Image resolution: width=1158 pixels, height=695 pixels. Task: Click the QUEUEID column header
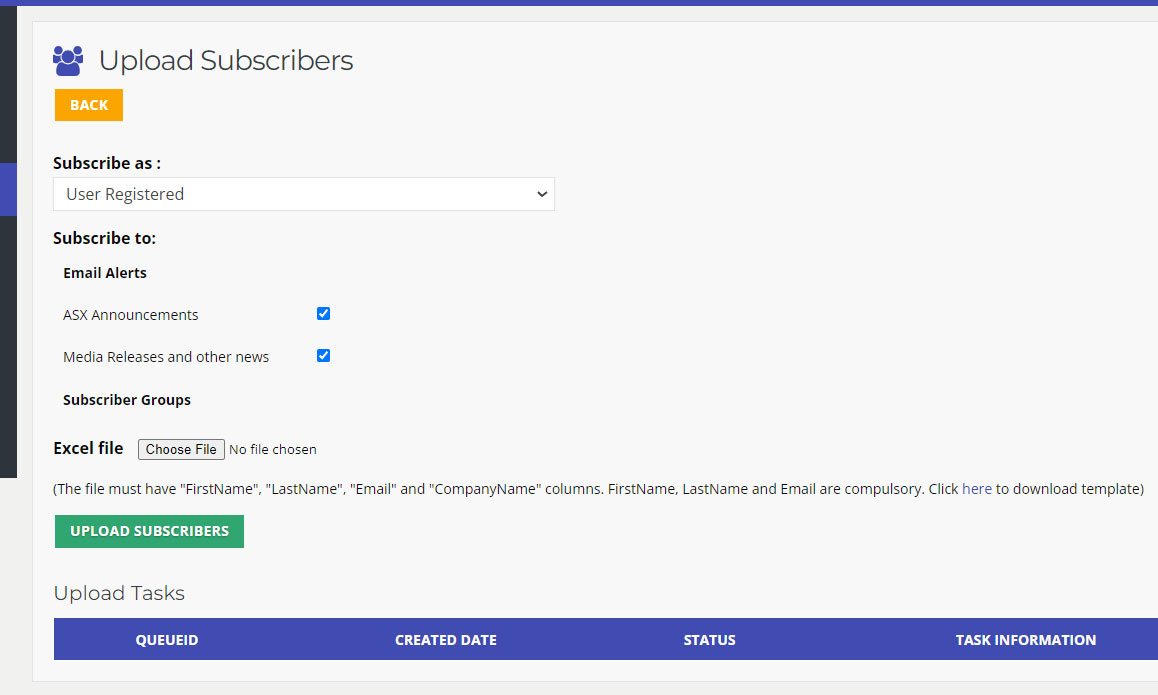click(x=167, y=640)
